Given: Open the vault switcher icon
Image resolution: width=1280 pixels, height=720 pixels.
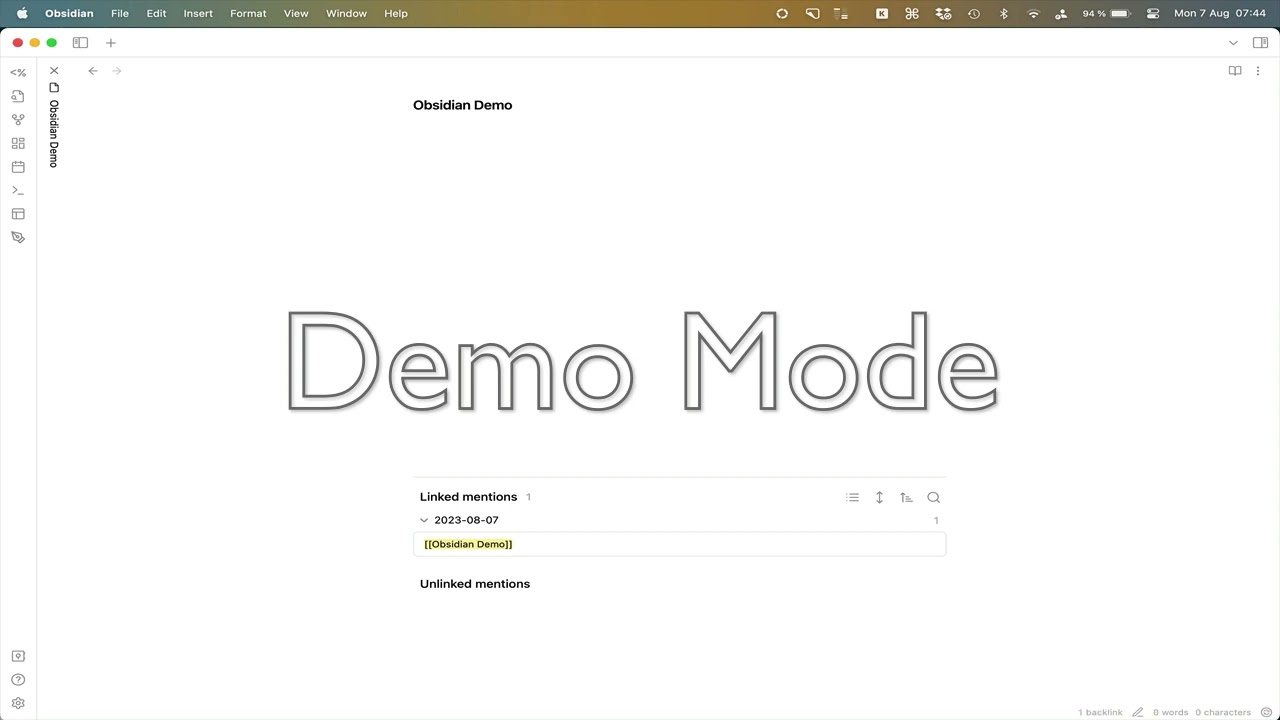Looking at the screenshot, I should (18, 656).
